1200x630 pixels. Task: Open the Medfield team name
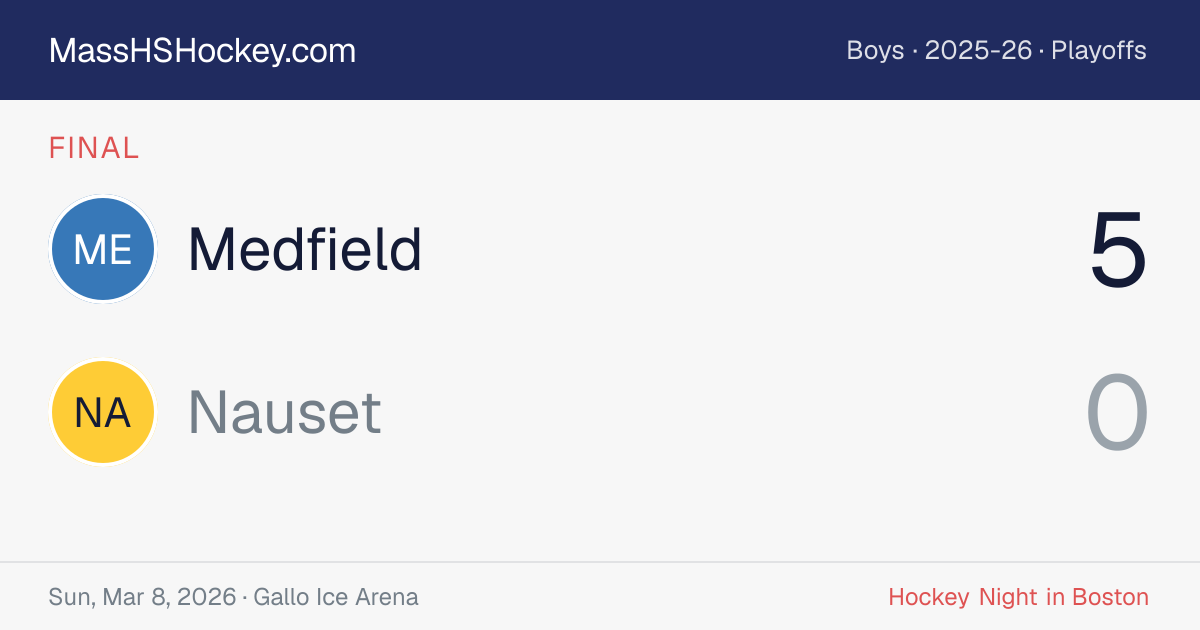point(305,249)
